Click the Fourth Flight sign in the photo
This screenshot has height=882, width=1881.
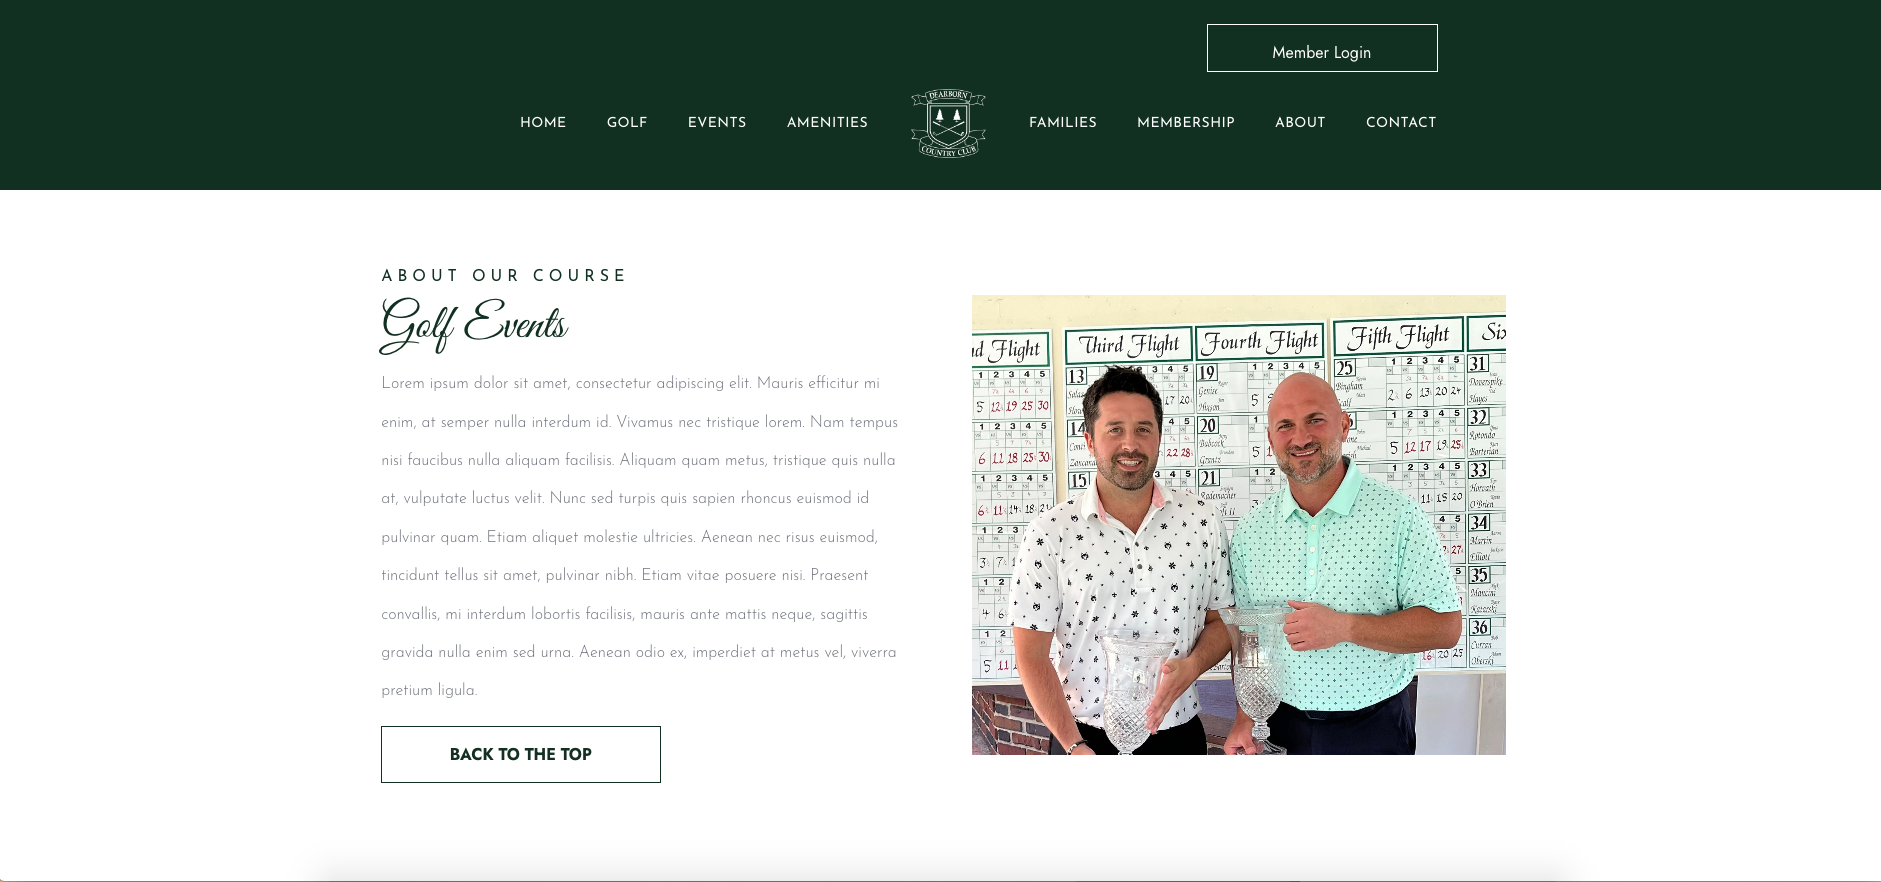coord(1261,341)
